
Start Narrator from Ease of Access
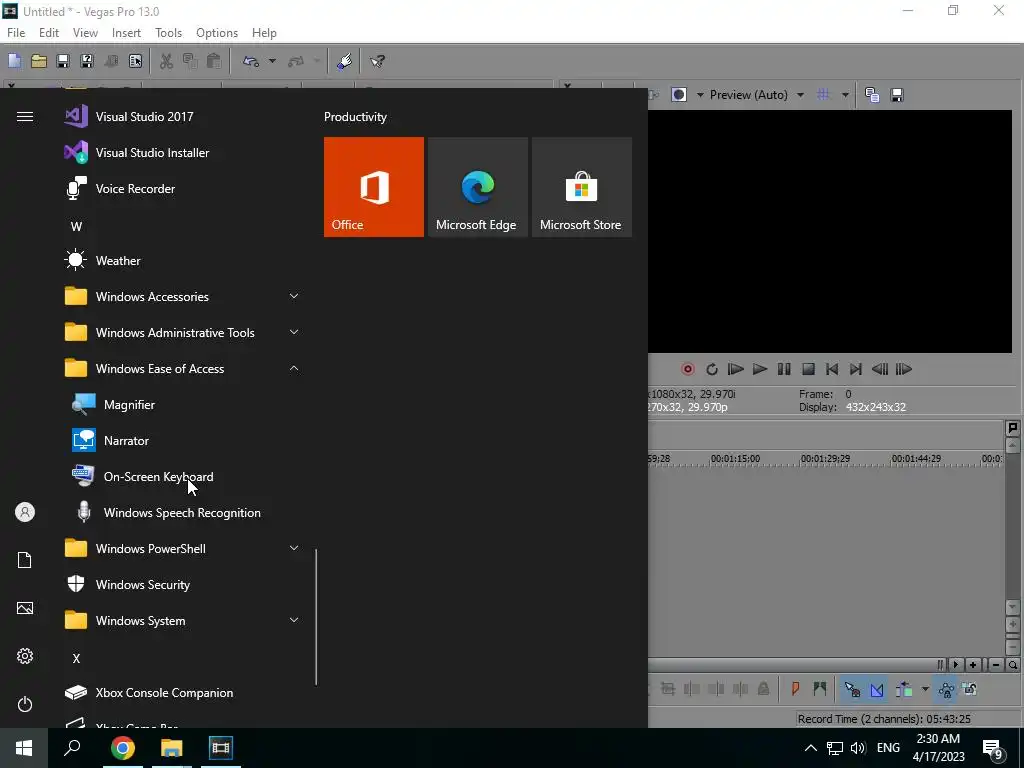click(x=183, y=441)
